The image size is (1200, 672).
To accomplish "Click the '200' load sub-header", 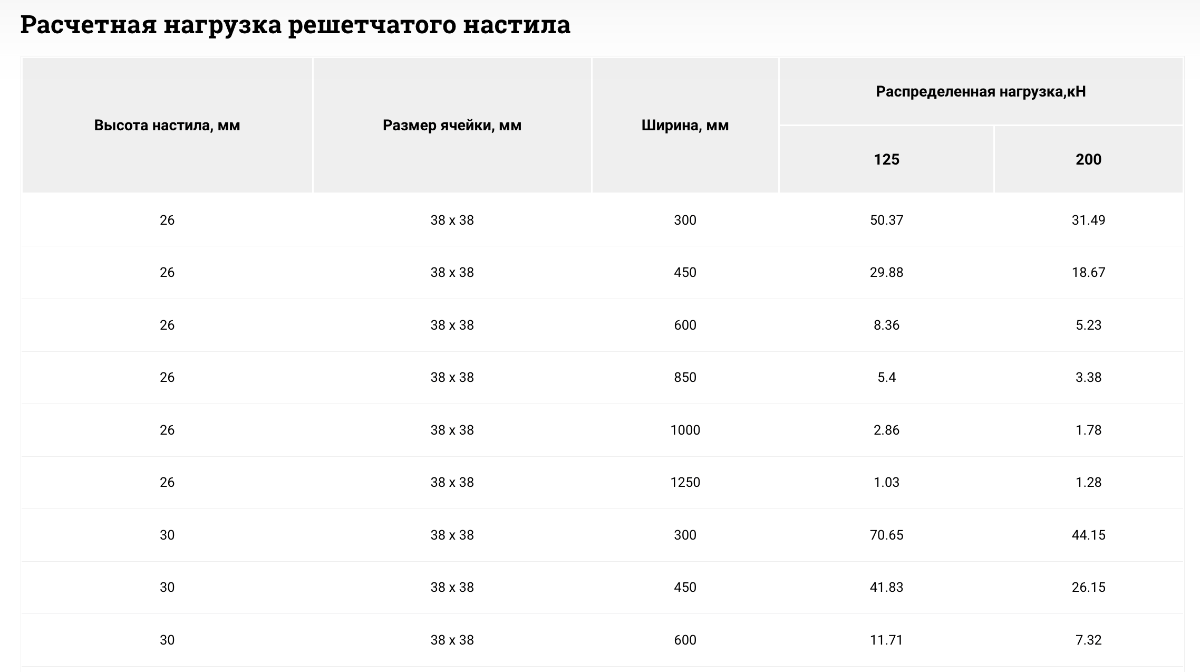I will coord(1088,160).
